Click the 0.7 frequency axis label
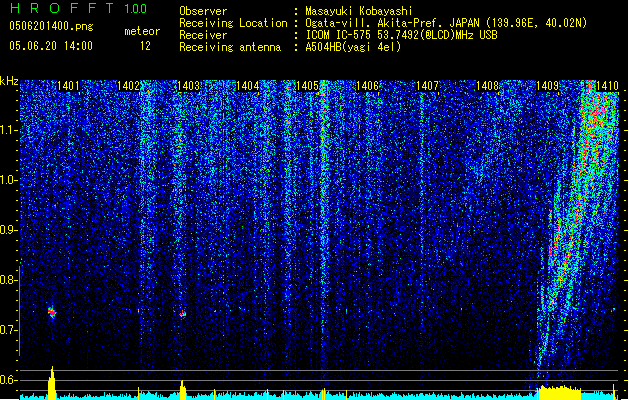This screenshot has height=400, width=629. pos(8,330)
